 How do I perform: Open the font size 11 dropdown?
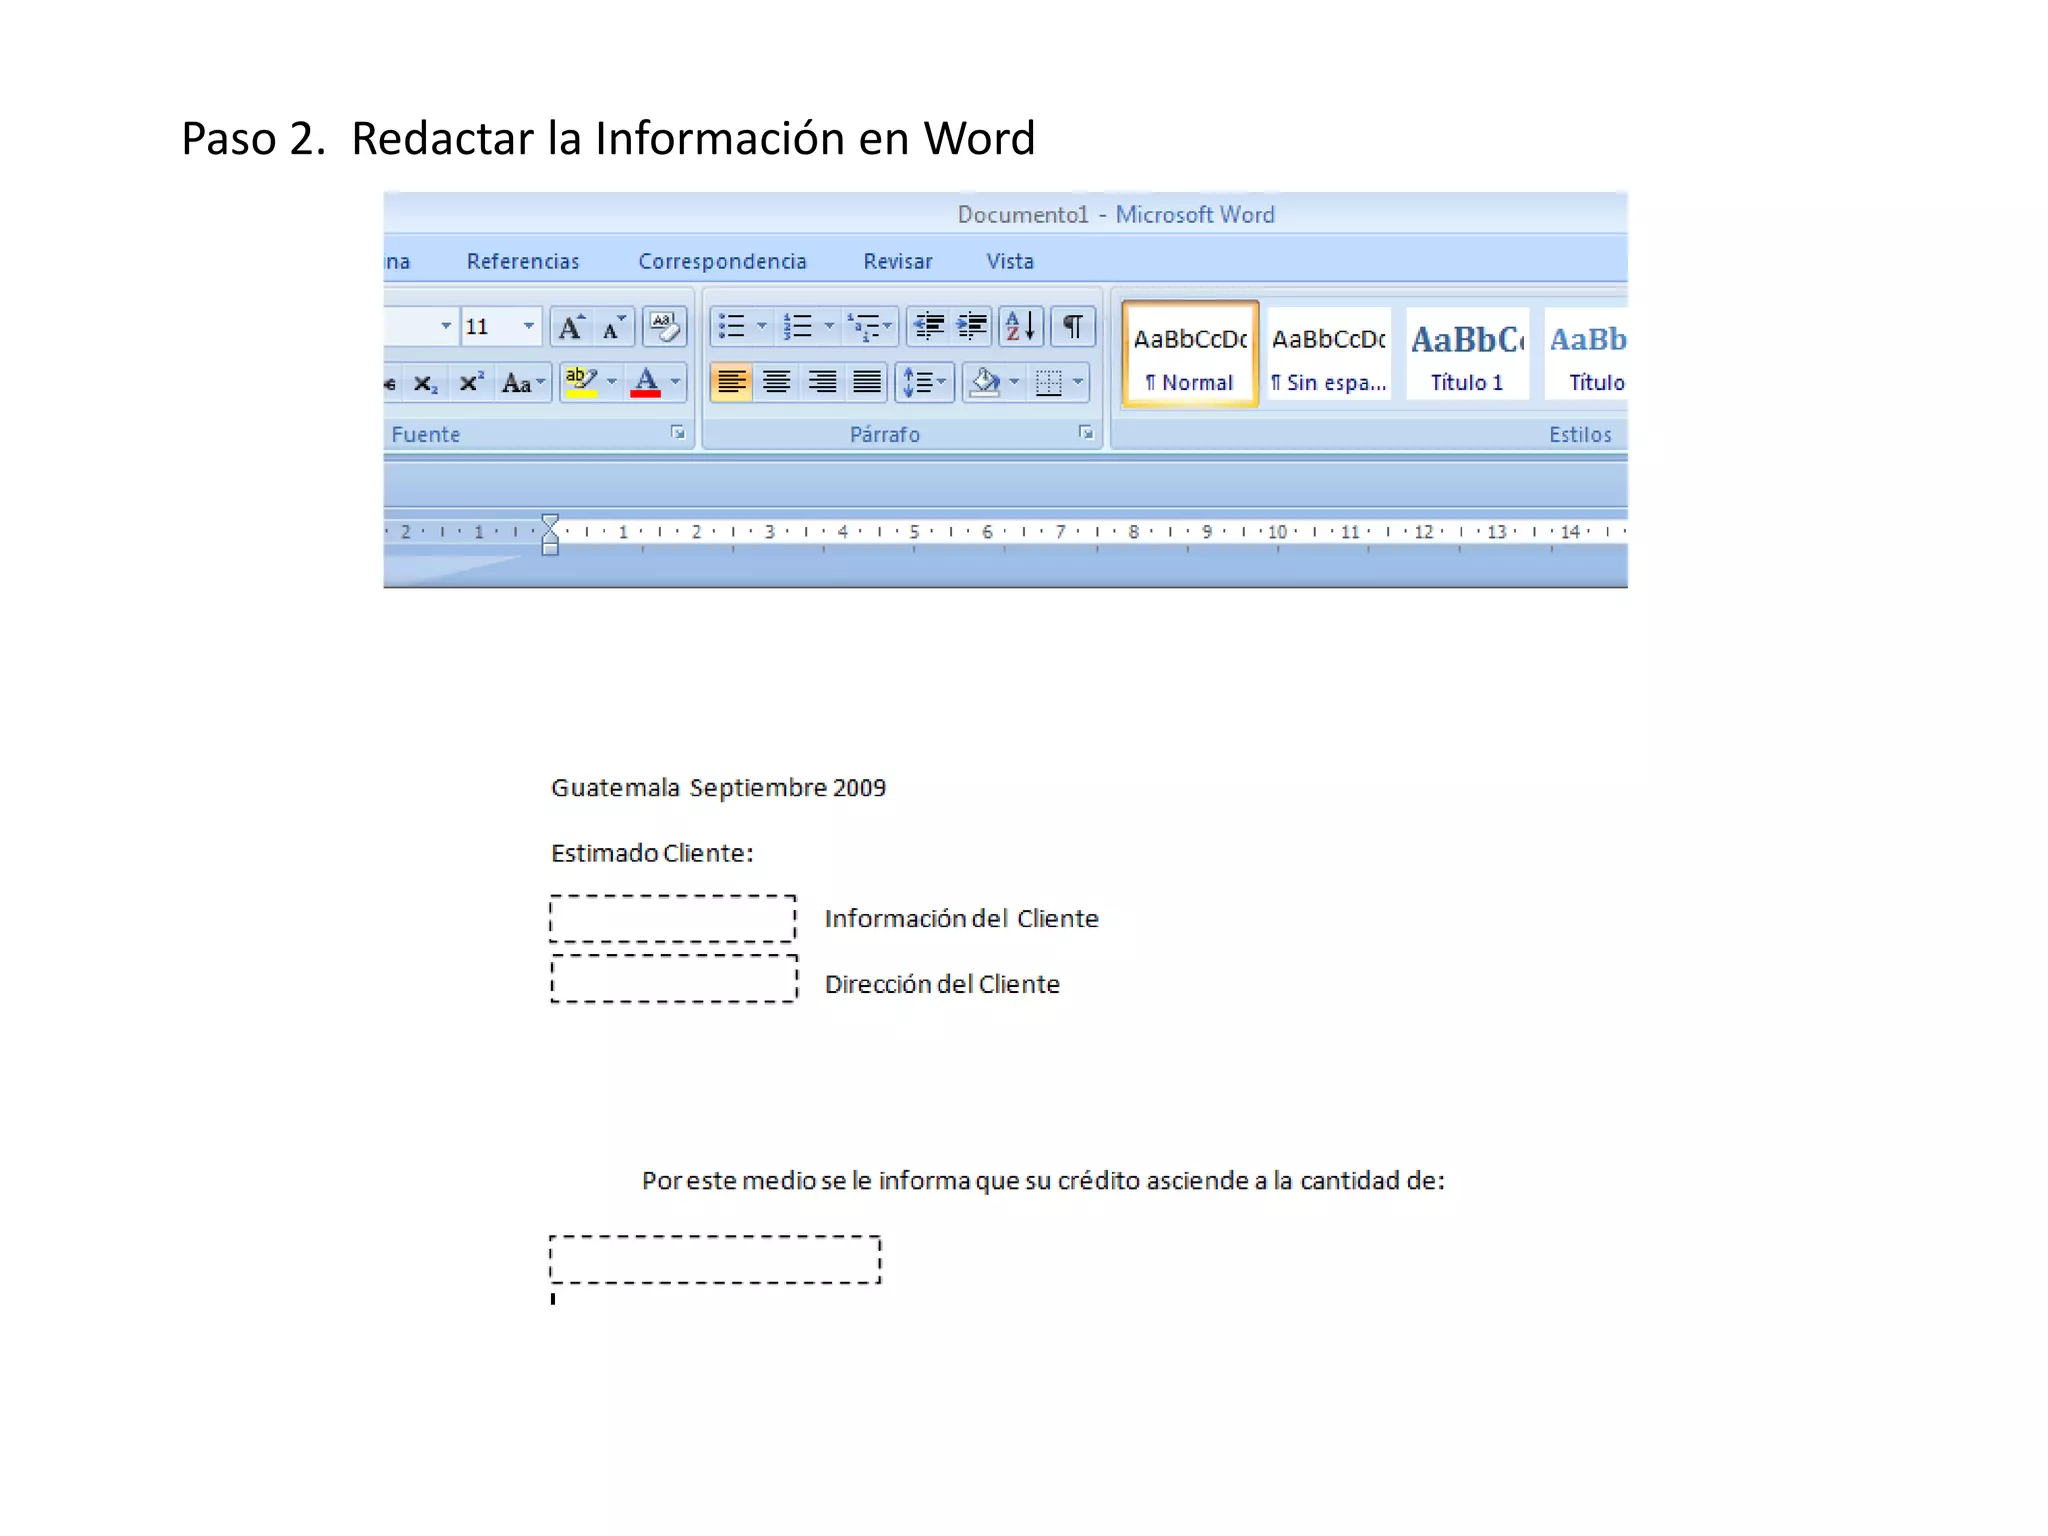pos(528,327)
